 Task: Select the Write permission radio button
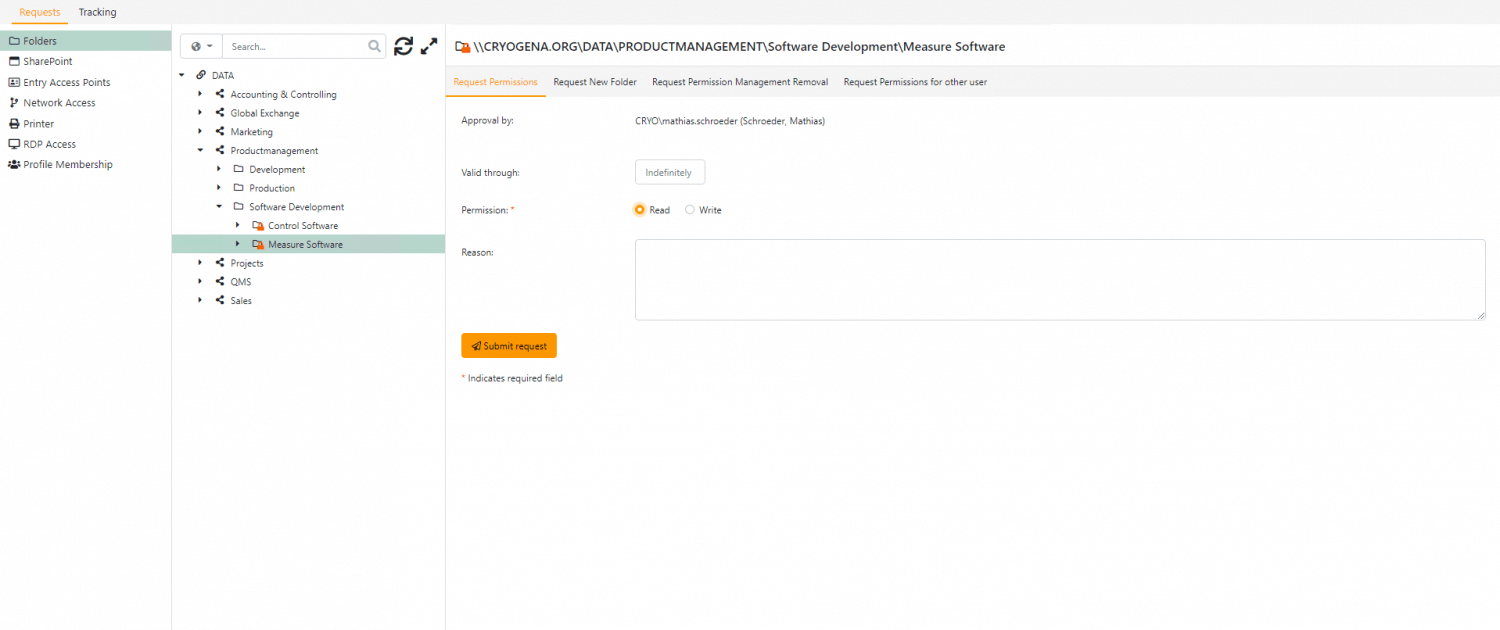tap(690, 210)
